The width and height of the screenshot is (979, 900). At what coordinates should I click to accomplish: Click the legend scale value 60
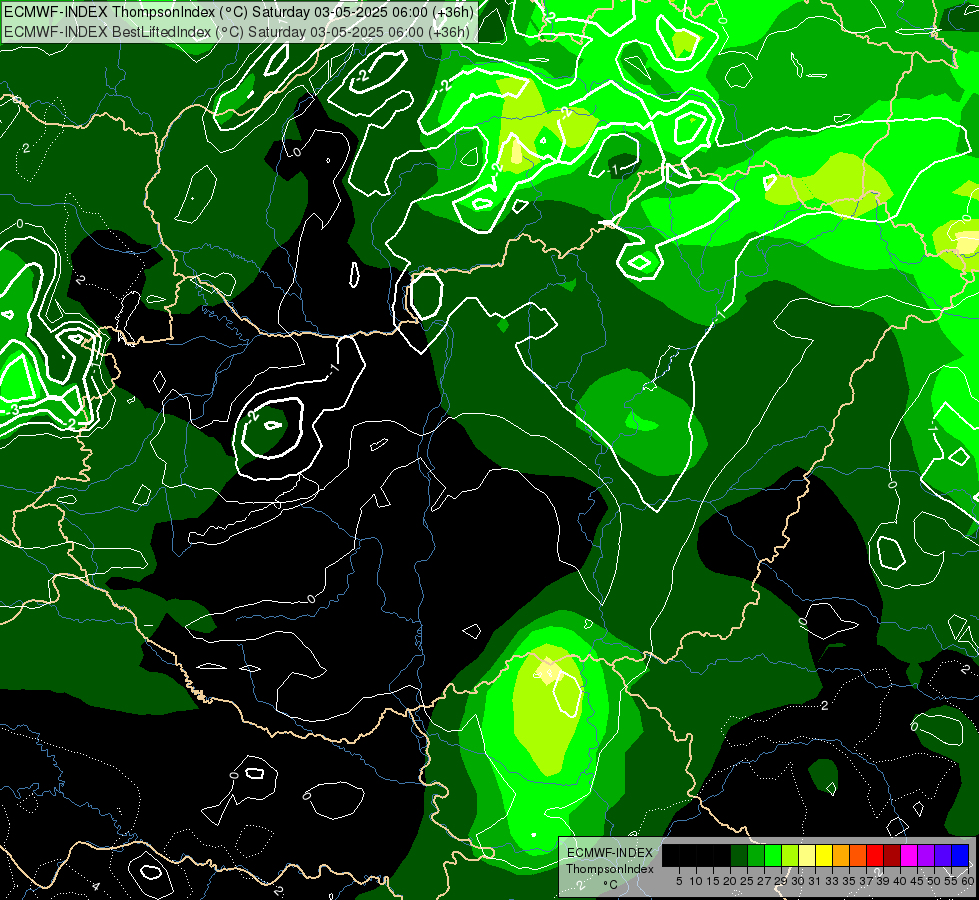[968, 881]
